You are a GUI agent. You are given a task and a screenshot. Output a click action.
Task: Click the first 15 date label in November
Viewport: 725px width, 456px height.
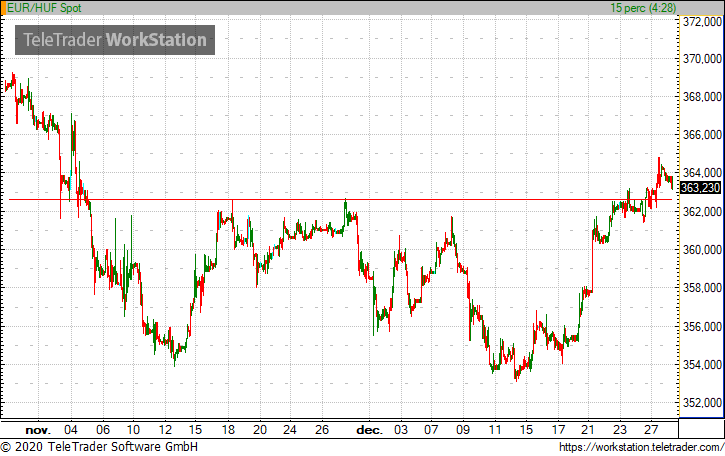tap(195, 430)
